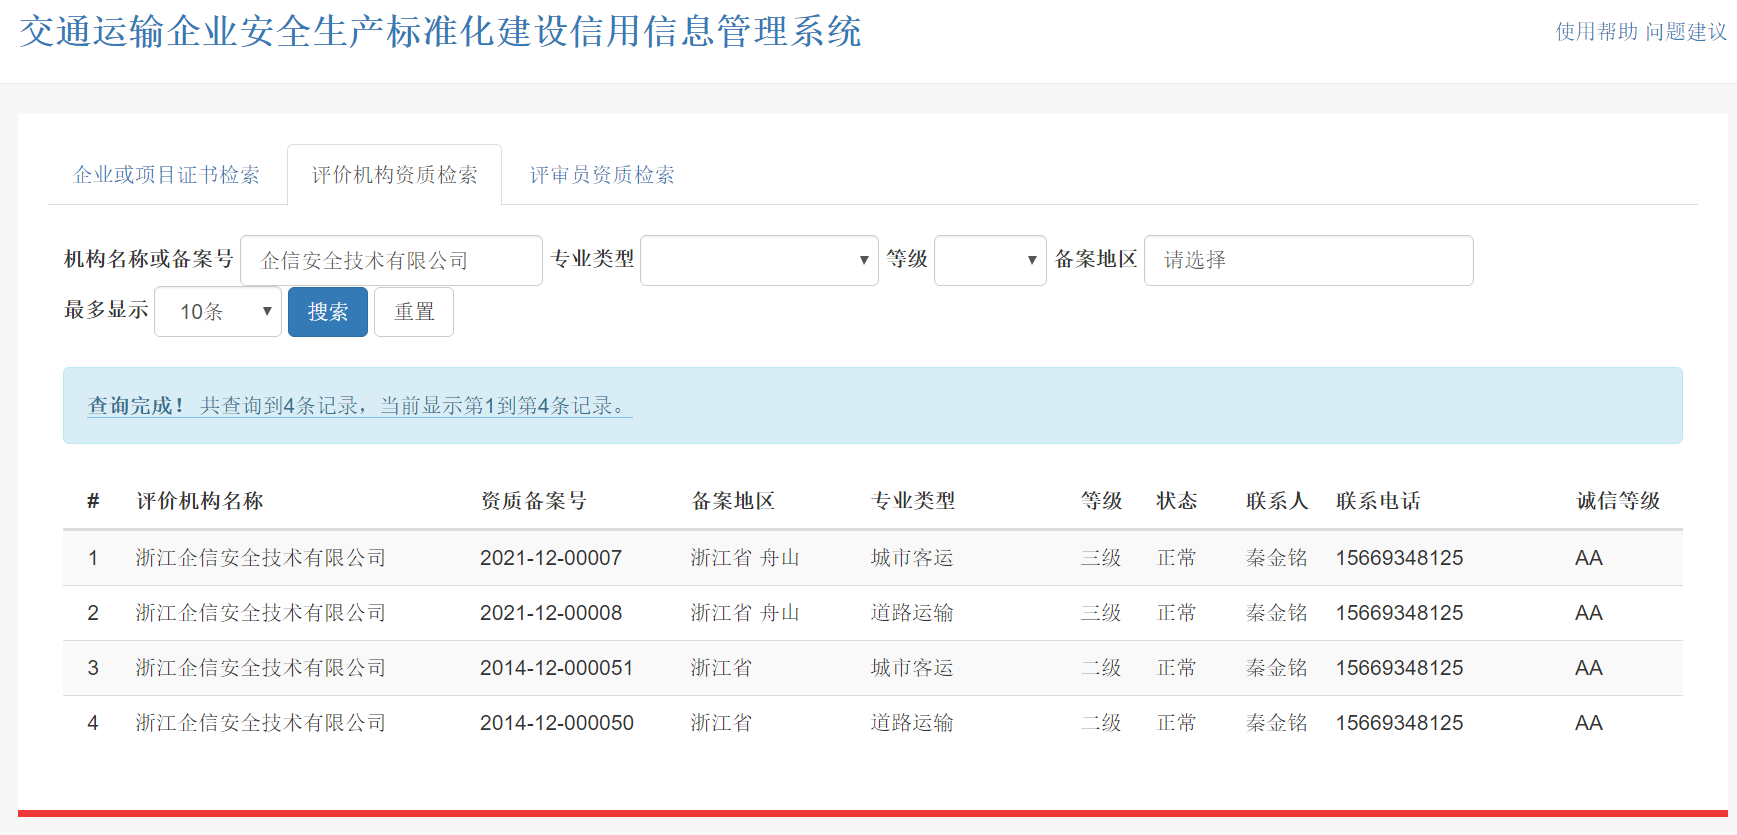Image resolution: width=1737 pixels, height=835 pixels.
Task: Click the 联系人 column header
Action: point(1277,501)
